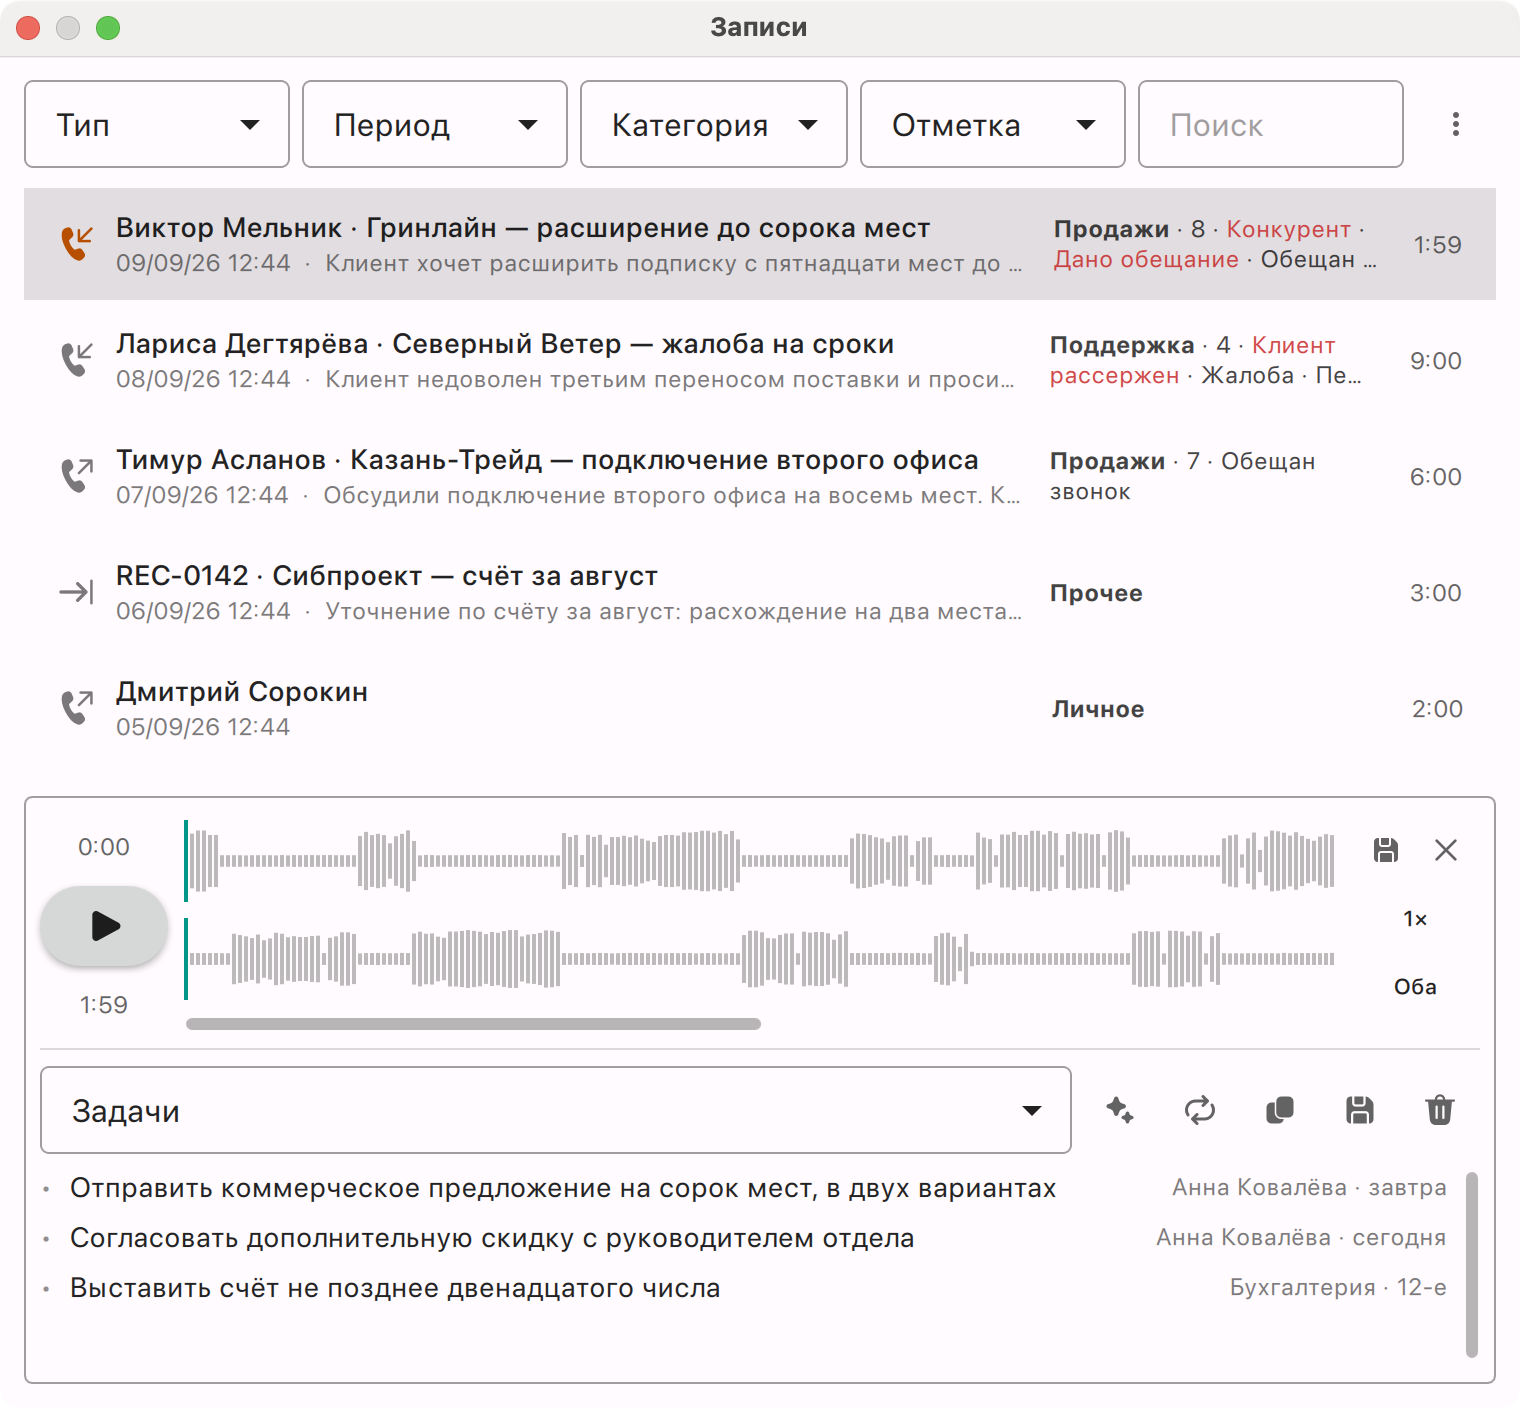The height and width of the screenshot is (1408, 1520).
Task: Save the audio from the player
Action: tap(1386, 850)
